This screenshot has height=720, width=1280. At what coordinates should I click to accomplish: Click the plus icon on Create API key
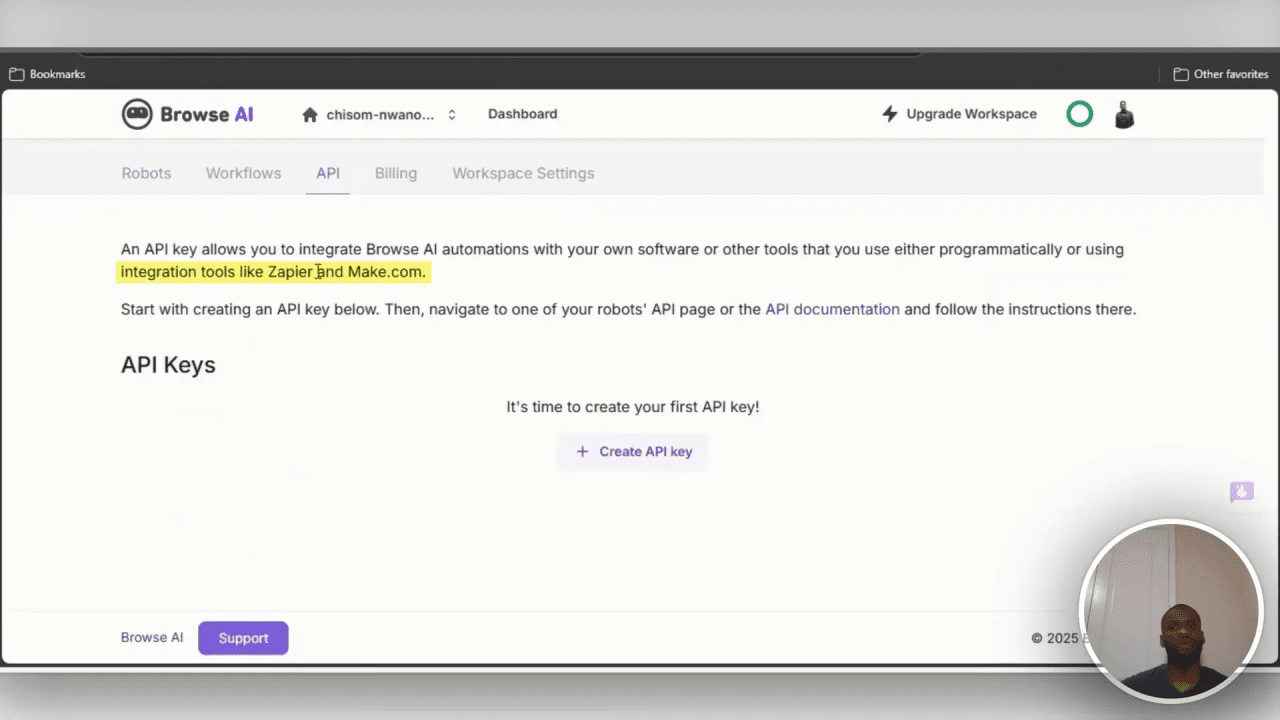click(583, 451)
